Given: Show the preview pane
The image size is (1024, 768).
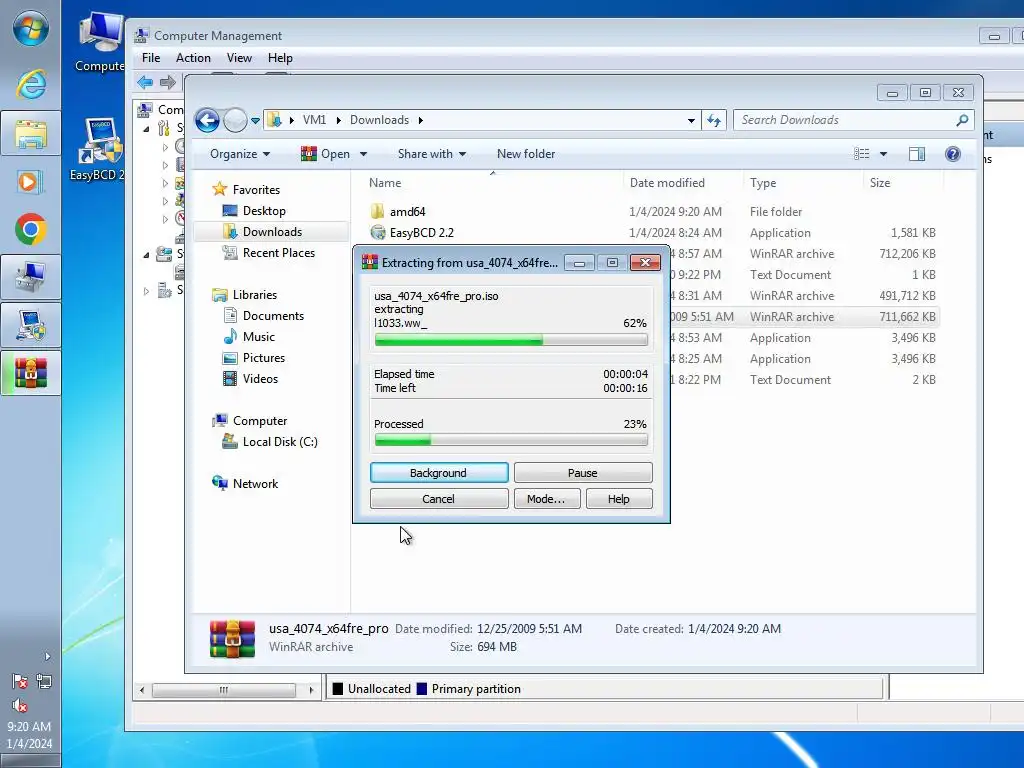Looking at the screenshot, I should pos(917,154).
